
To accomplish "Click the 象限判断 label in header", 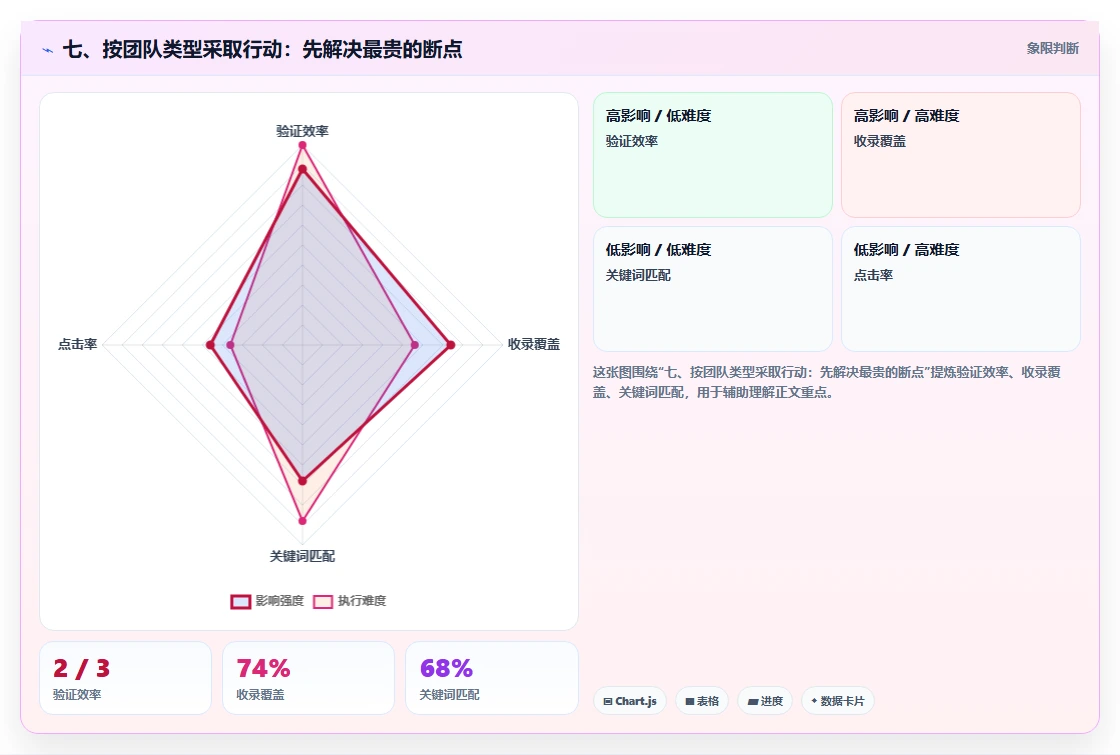I will 1052,49.
